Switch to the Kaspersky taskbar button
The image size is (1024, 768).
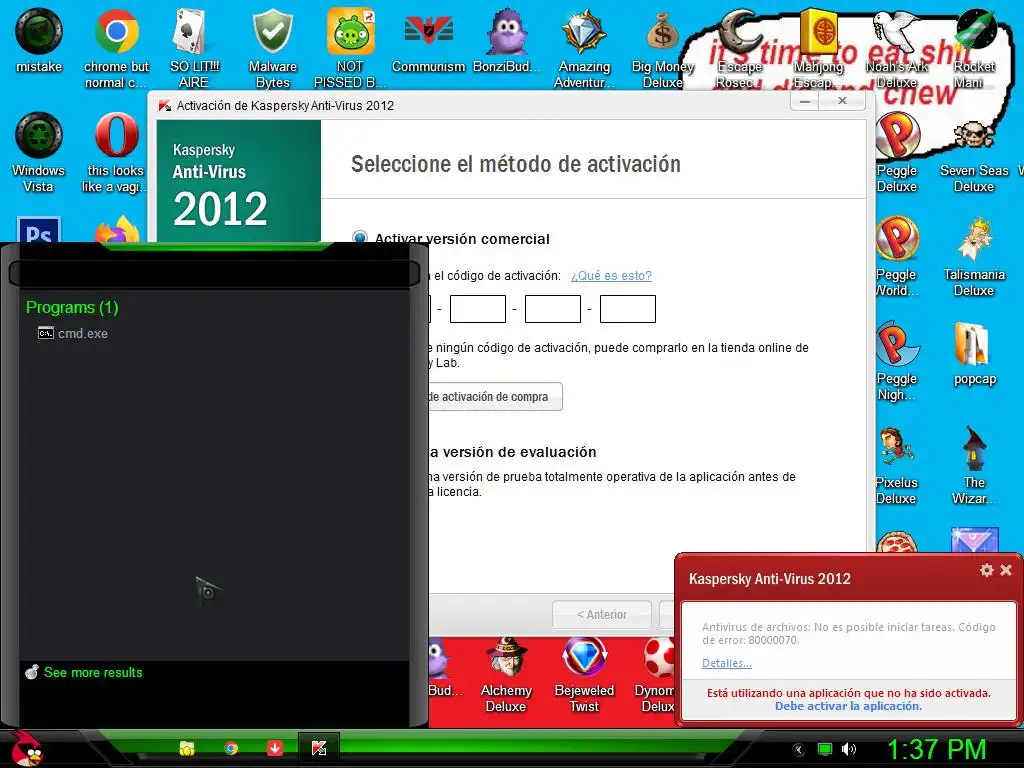pyautogui.click(x=319, y=748)
